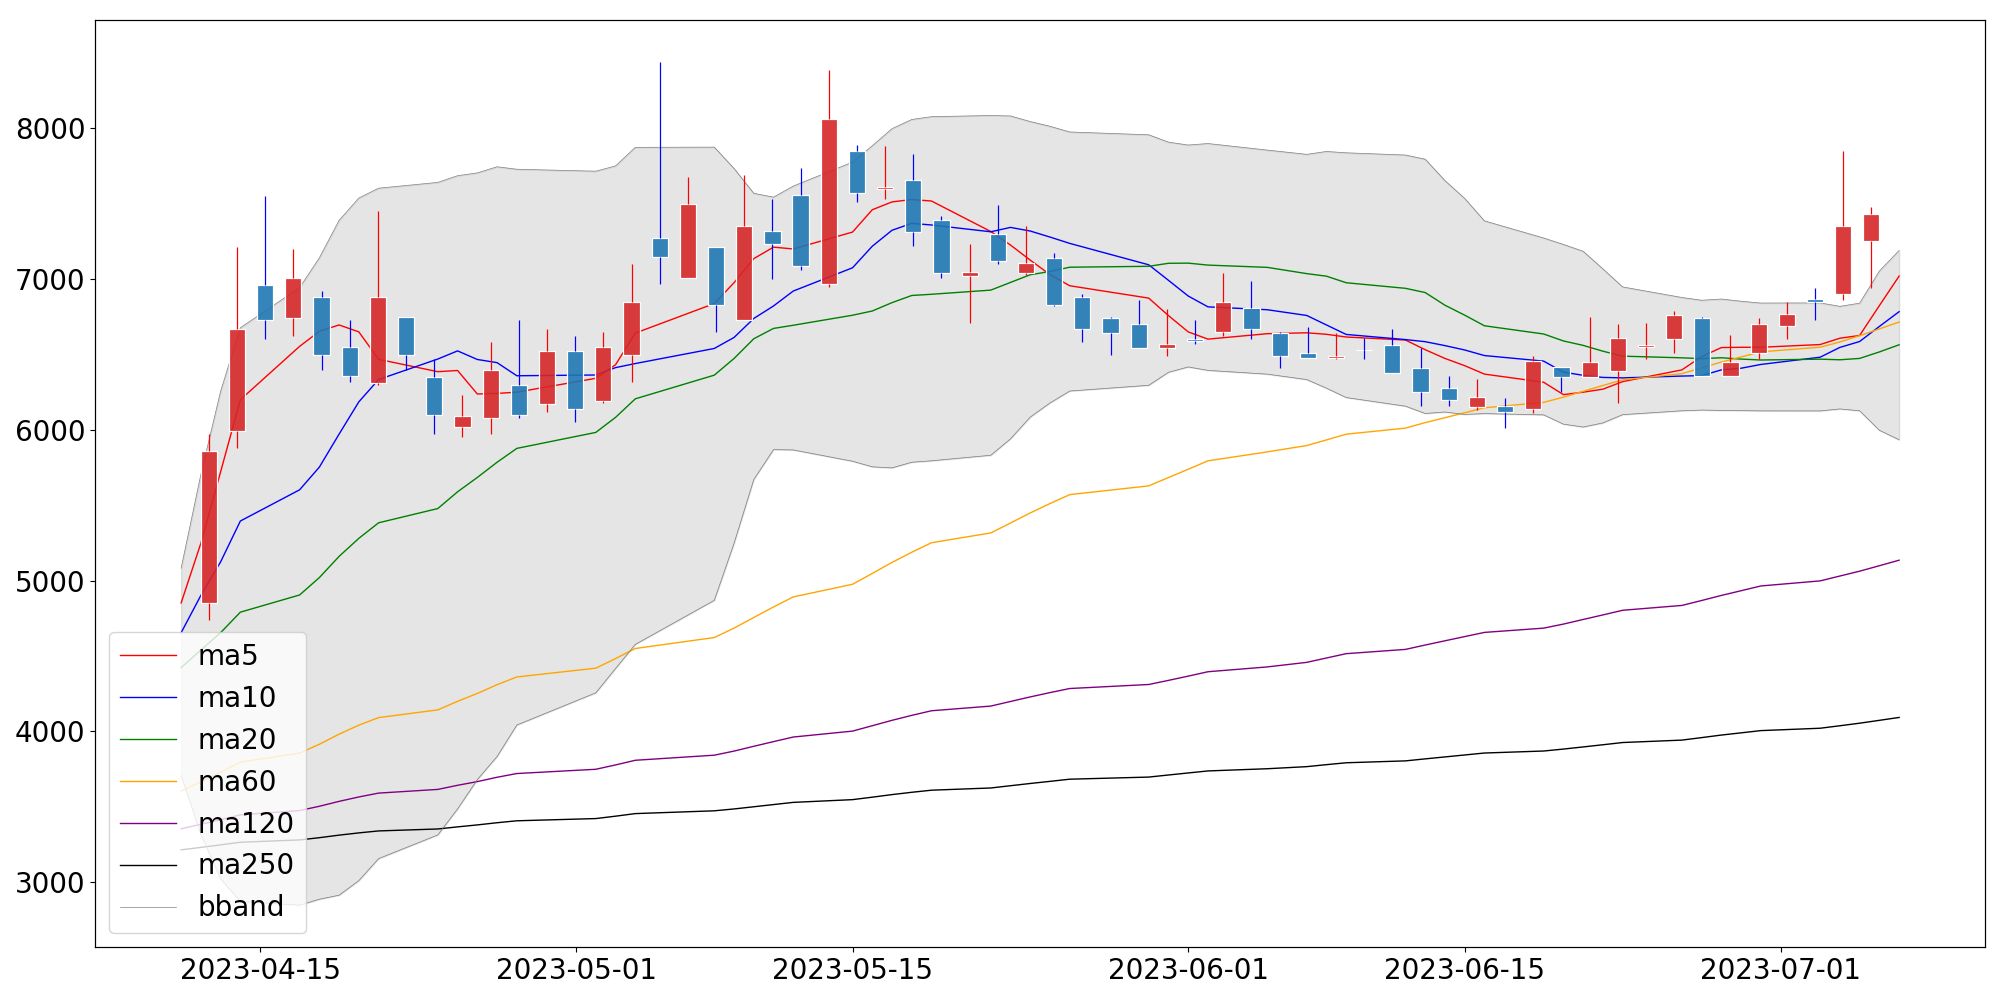Screen dimensions: 2000x1000
Task: Click the ma120 legend label
Action: (245, 824)
